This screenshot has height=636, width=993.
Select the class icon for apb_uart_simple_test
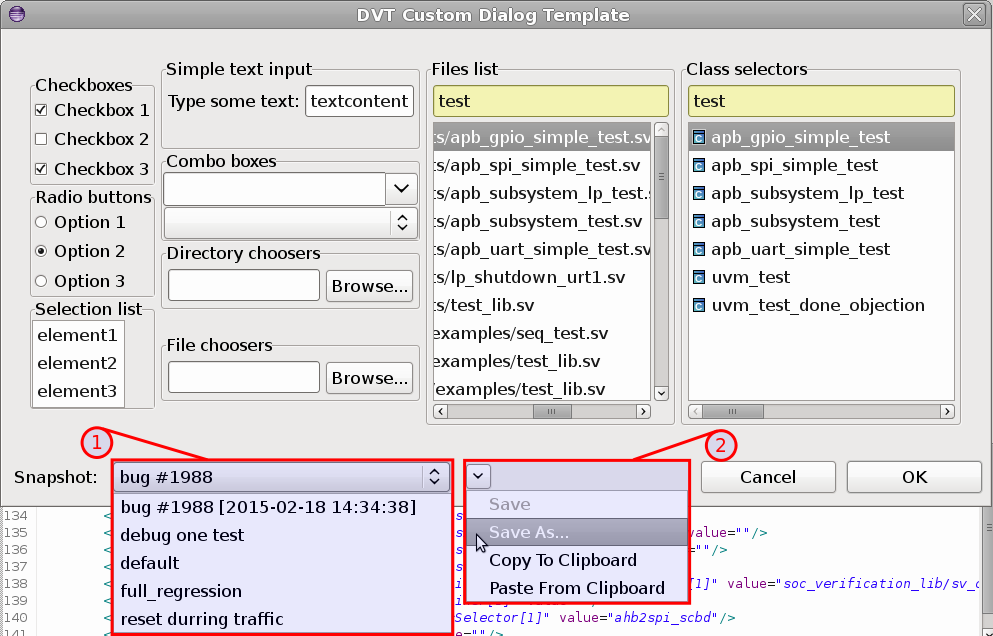click(697, 249)
